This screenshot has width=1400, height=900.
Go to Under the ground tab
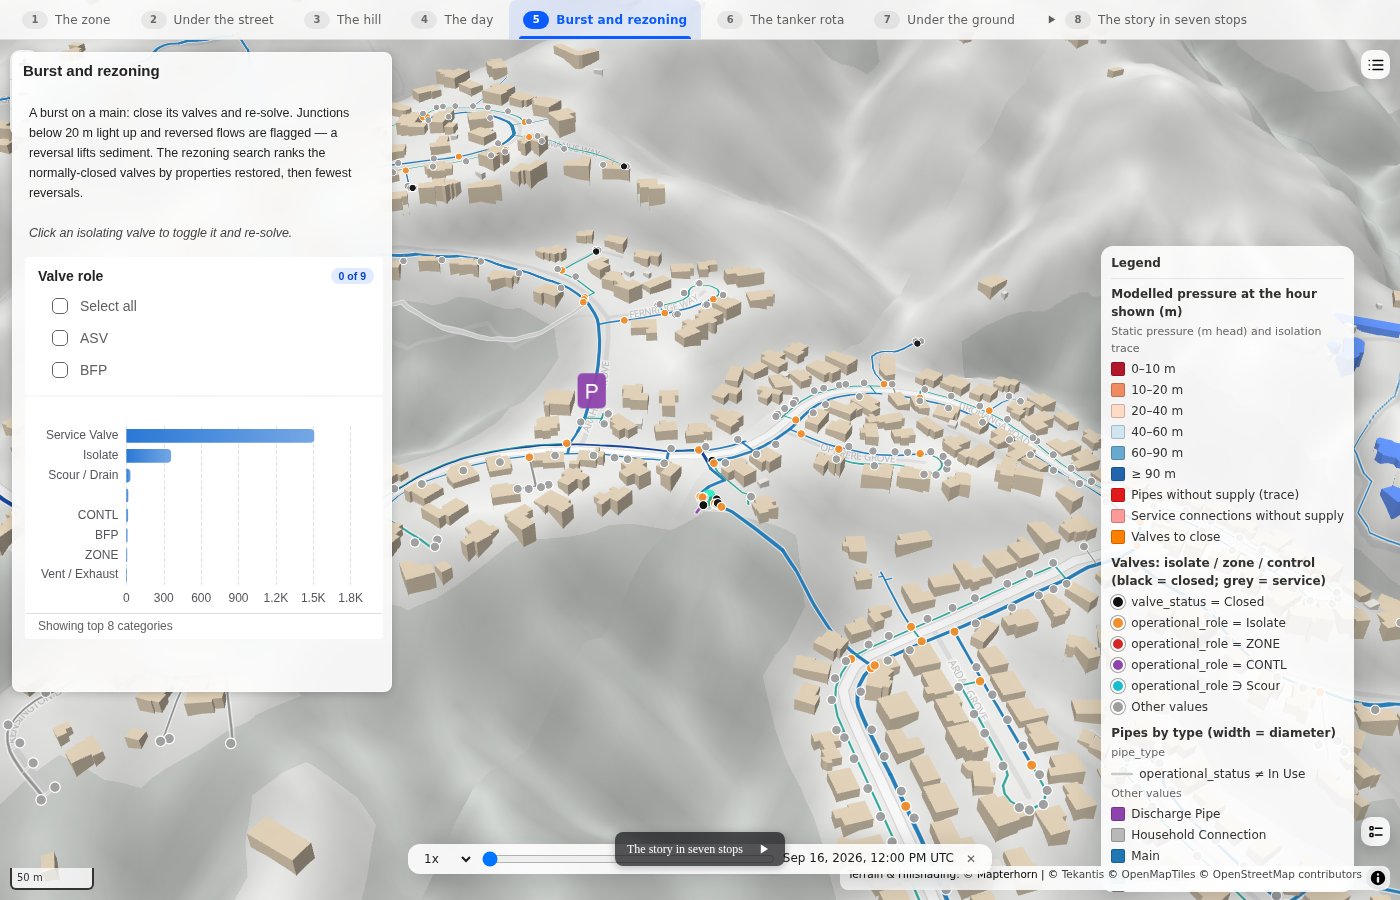(946, 20)
